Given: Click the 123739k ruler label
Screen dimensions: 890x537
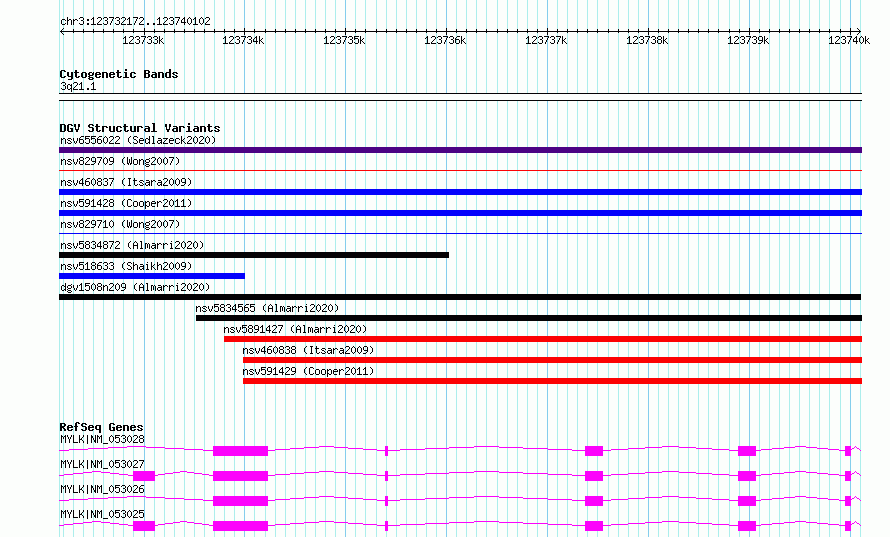Looking at the screenshot, I should pyautogui.click(x=748, y=40).
